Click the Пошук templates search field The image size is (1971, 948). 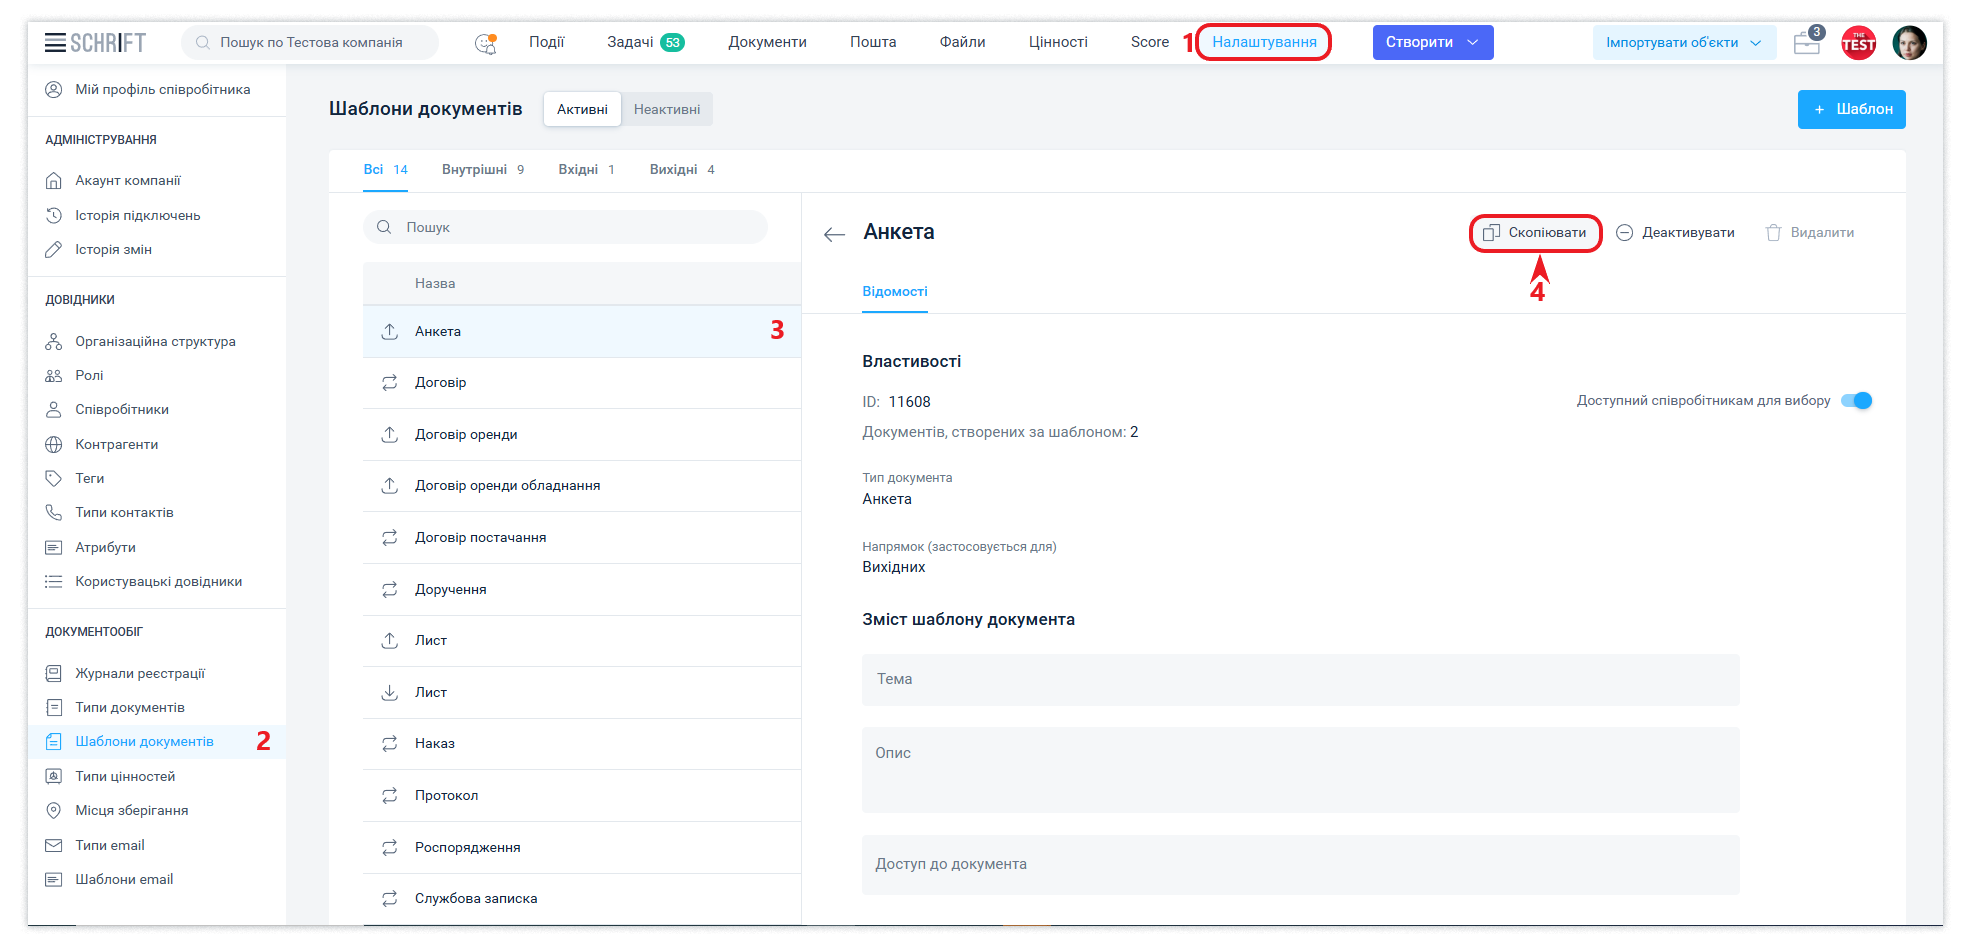[x=580, y=227]
